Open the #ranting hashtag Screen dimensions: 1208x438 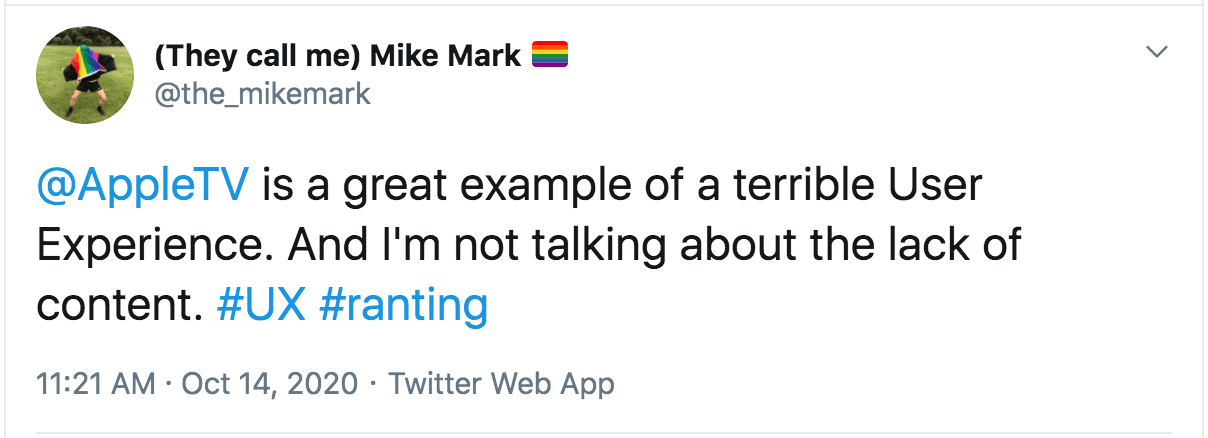tap(403, 305)
